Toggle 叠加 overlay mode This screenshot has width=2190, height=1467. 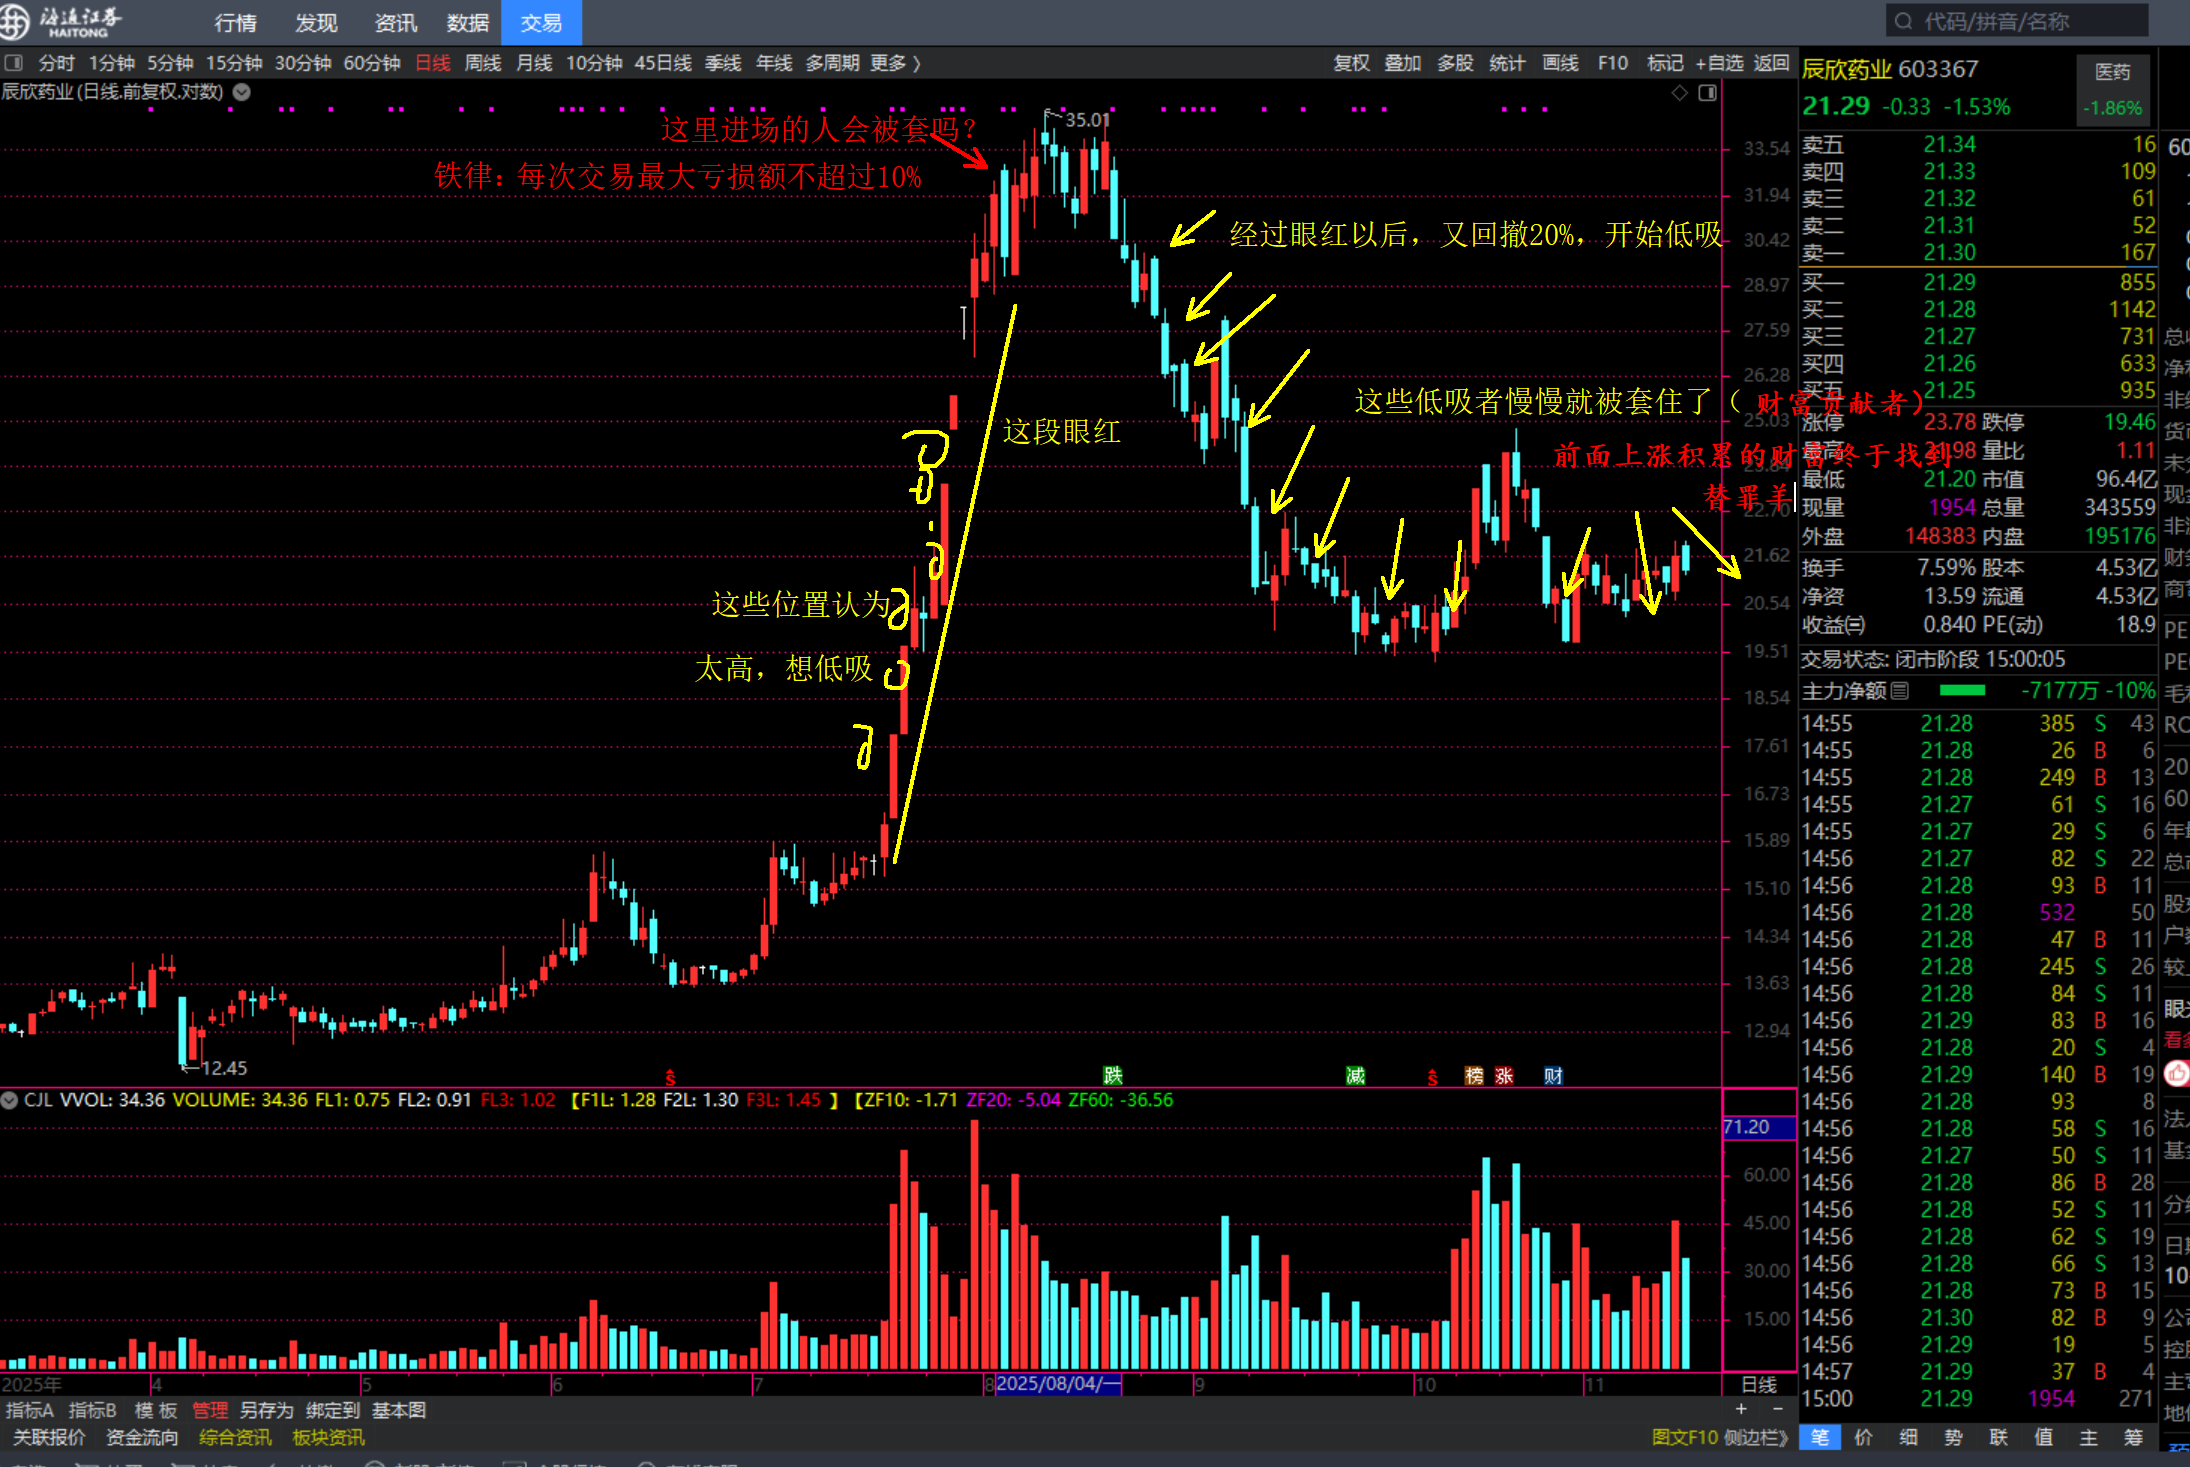[x=1402, y=63]
